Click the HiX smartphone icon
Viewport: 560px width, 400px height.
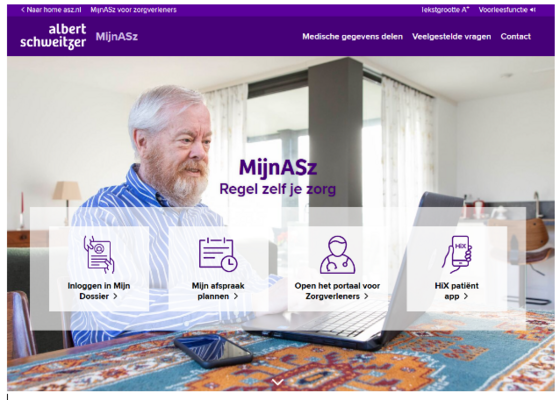coord(457,254)
